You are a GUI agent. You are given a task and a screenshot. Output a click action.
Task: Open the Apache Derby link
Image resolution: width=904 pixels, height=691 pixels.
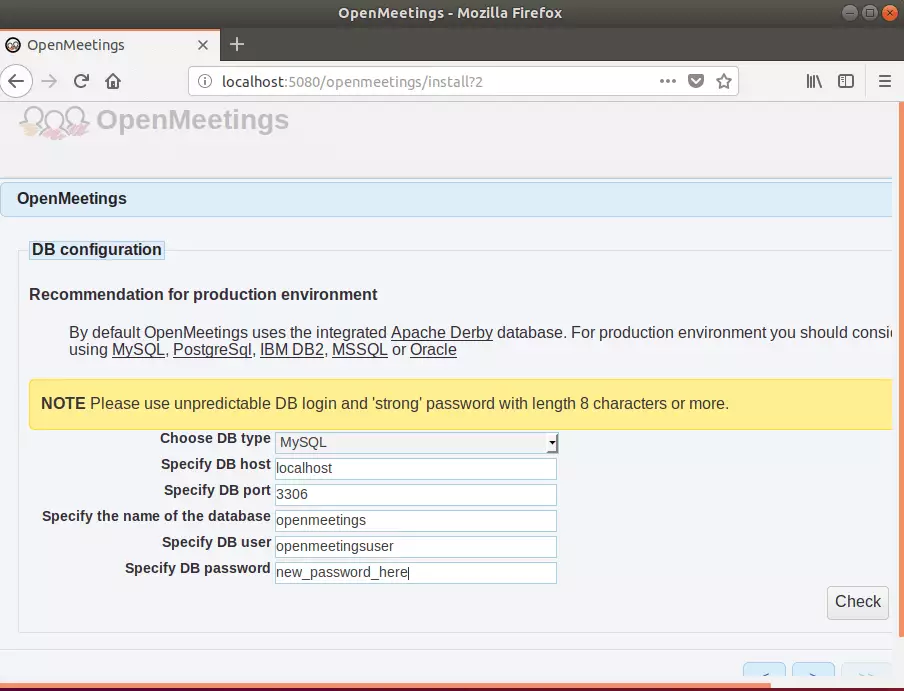442,333
